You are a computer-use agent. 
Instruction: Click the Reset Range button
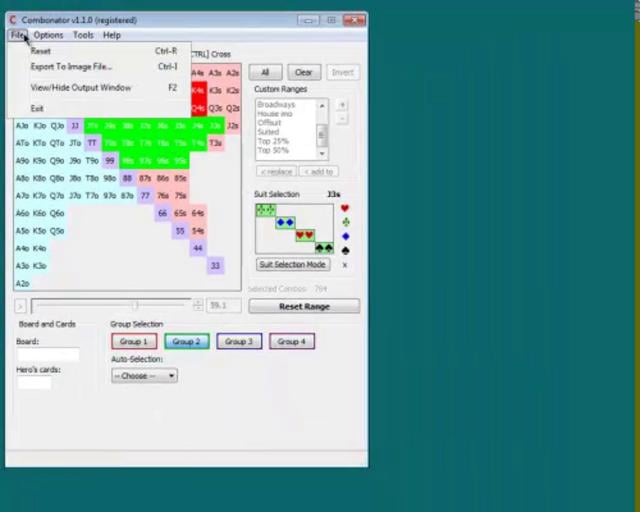coord(304,306)
